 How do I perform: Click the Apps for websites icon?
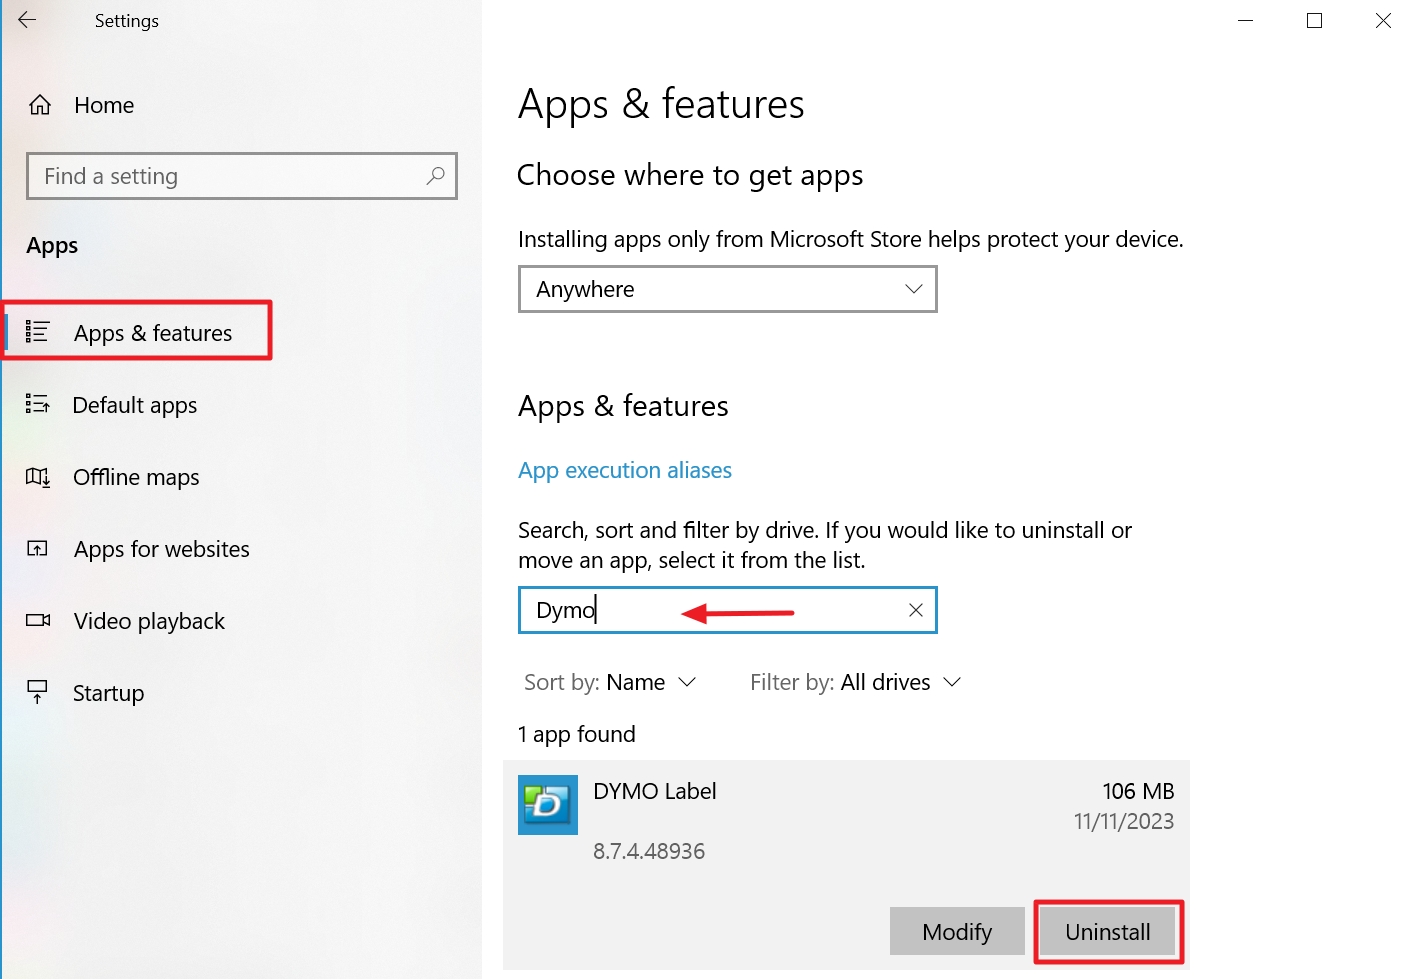tap(37, 548)
